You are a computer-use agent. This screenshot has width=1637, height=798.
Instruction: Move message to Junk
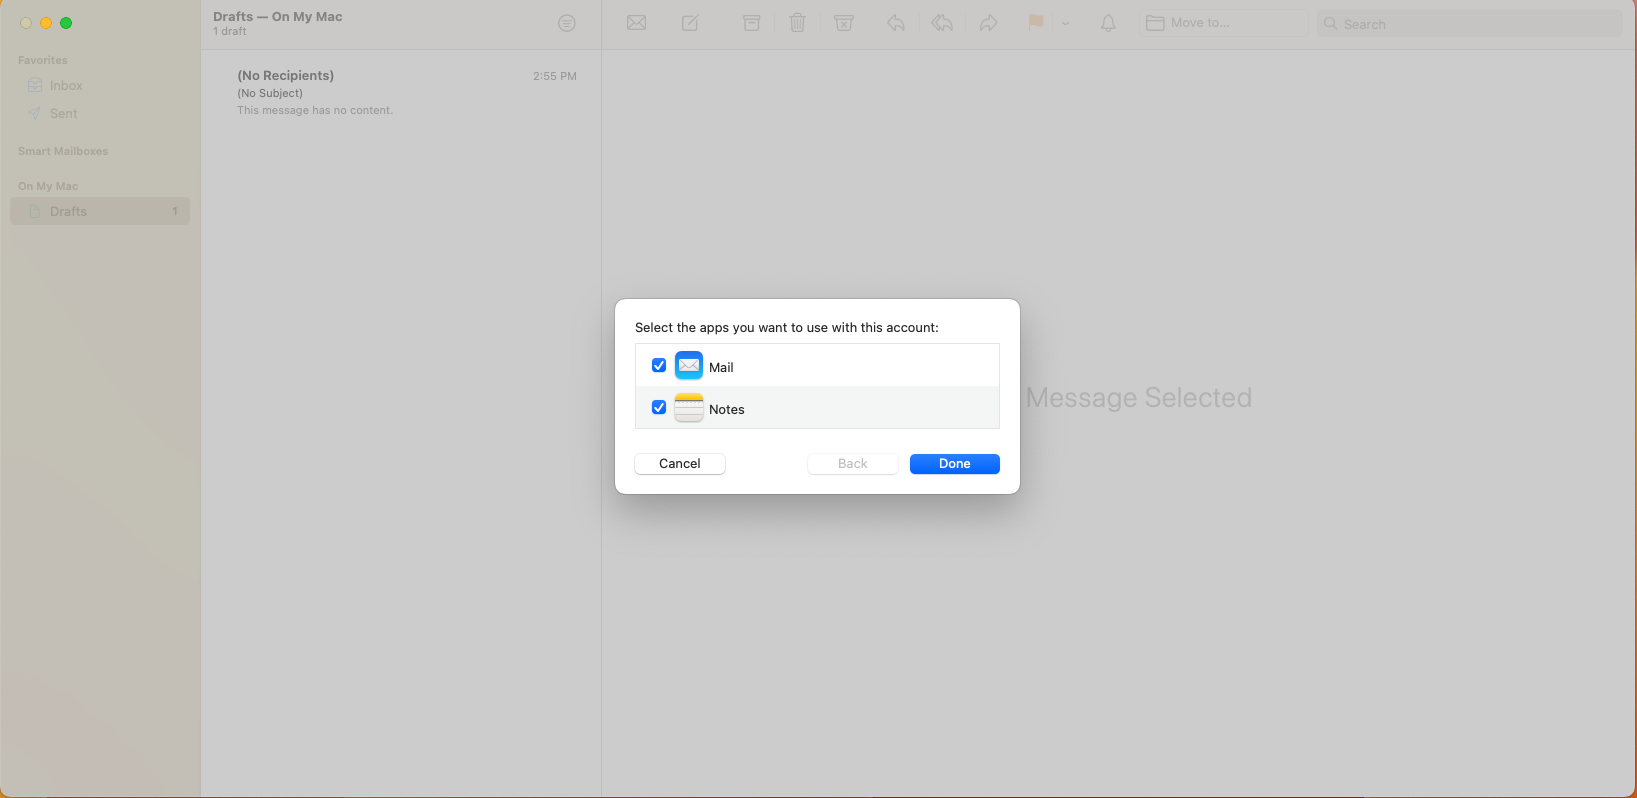click(x=844, y=23)
